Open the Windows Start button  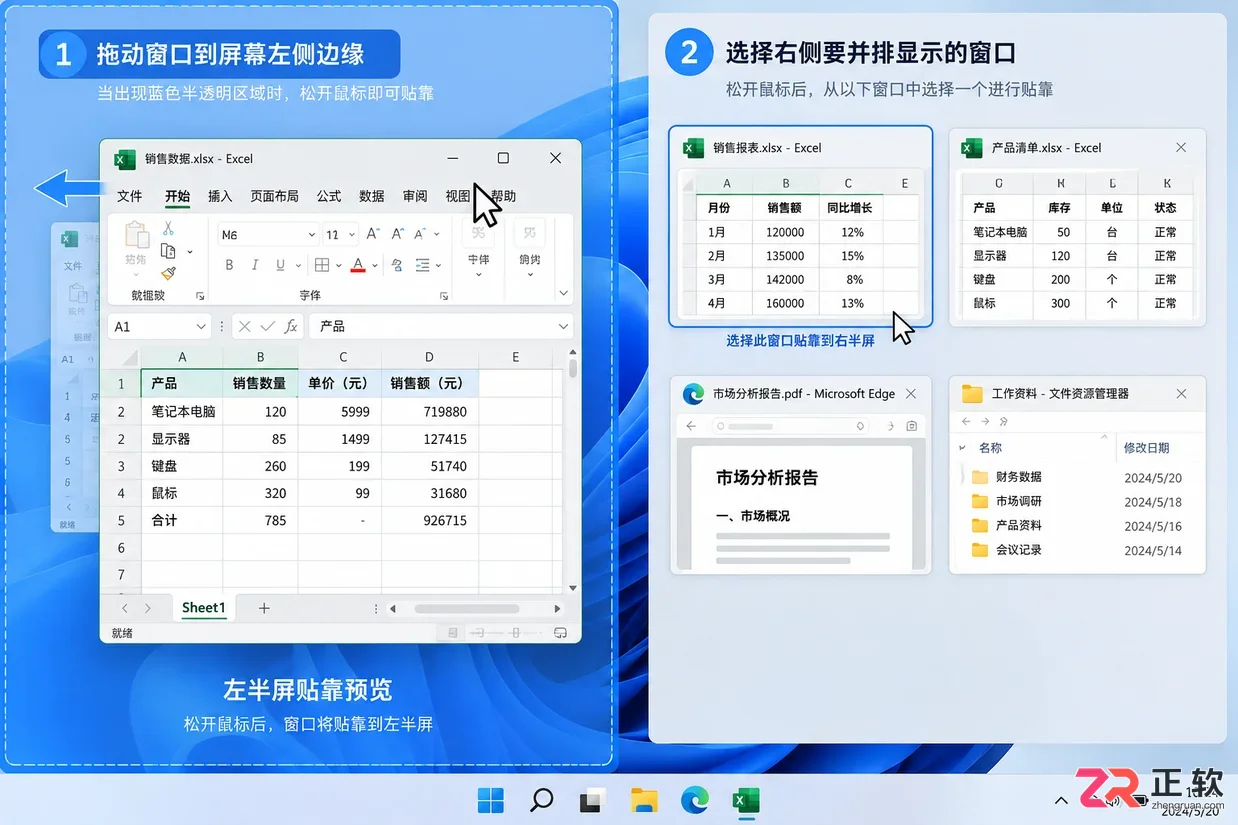tap(491, 800)
